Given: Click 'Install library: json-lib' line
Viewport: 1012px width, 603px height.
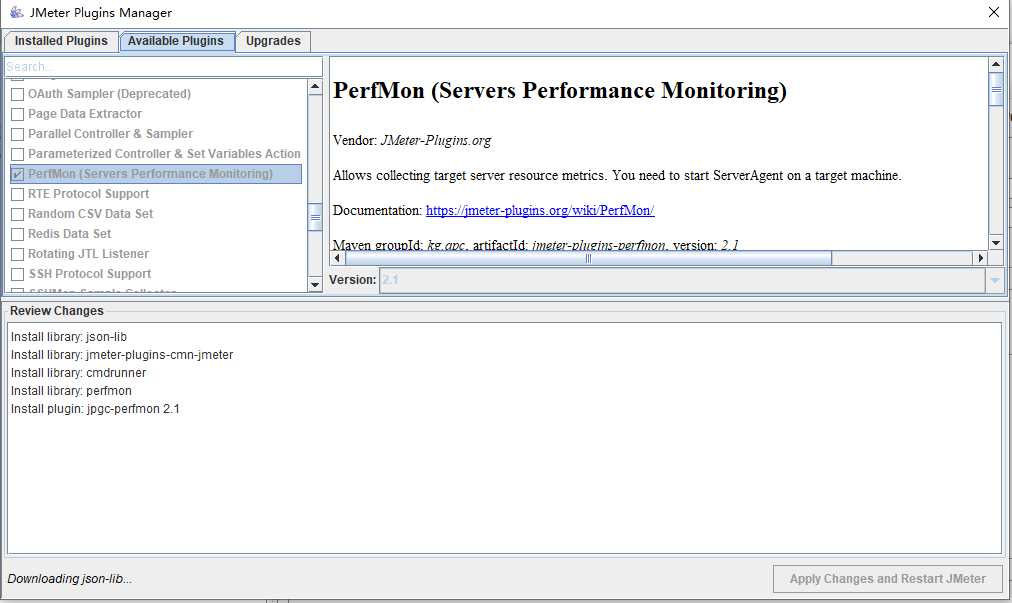Looking at the screenshot, I should click(x=69, y=337).
